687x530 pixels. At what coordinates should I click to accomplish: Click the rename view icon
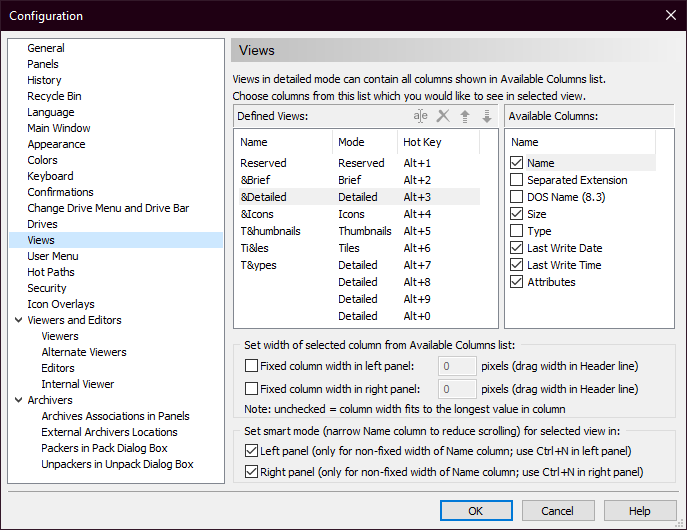[421, 117]
